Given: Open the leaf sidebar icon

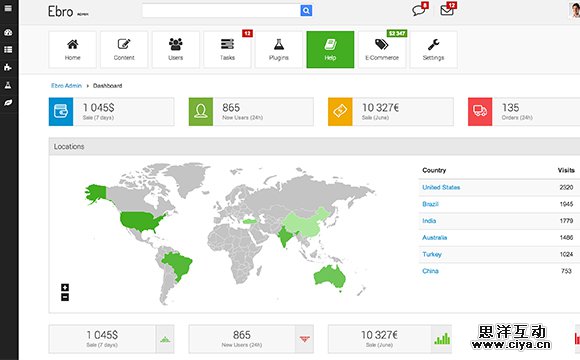Looking at the screenshot, I should (8, 102).
